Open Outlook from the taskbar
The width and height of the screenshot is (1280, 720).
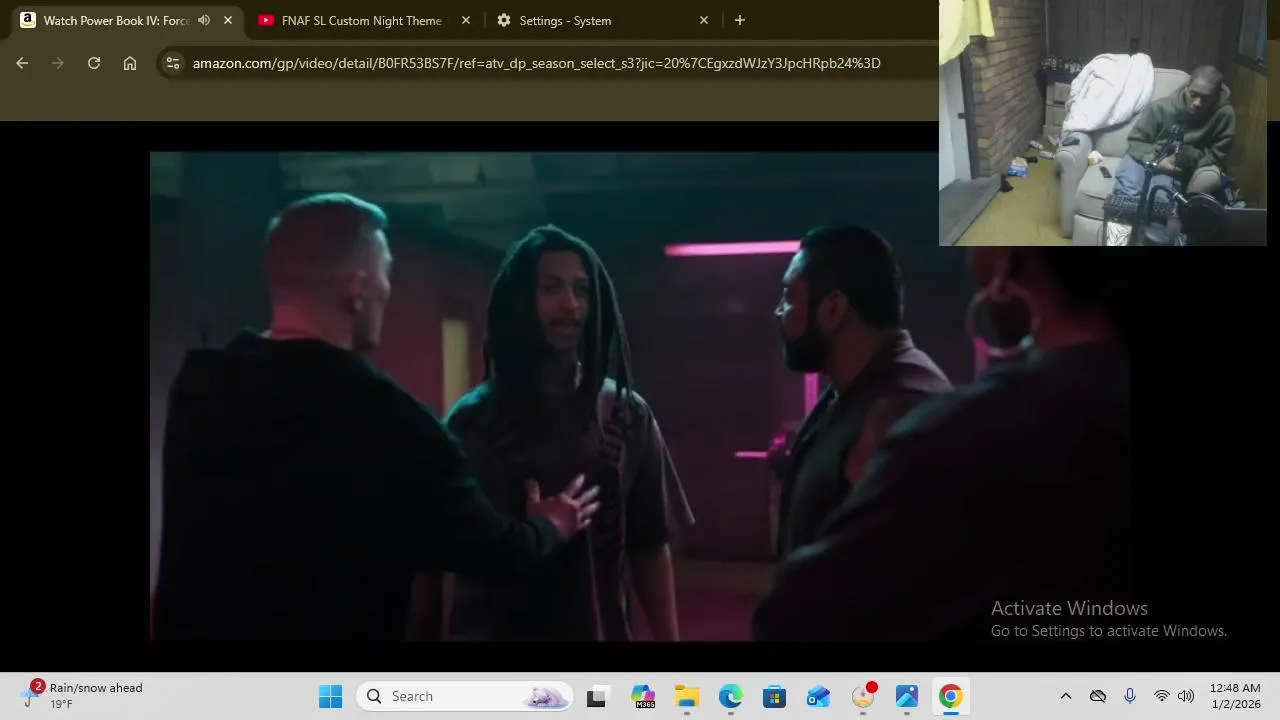tap(819, 696)
